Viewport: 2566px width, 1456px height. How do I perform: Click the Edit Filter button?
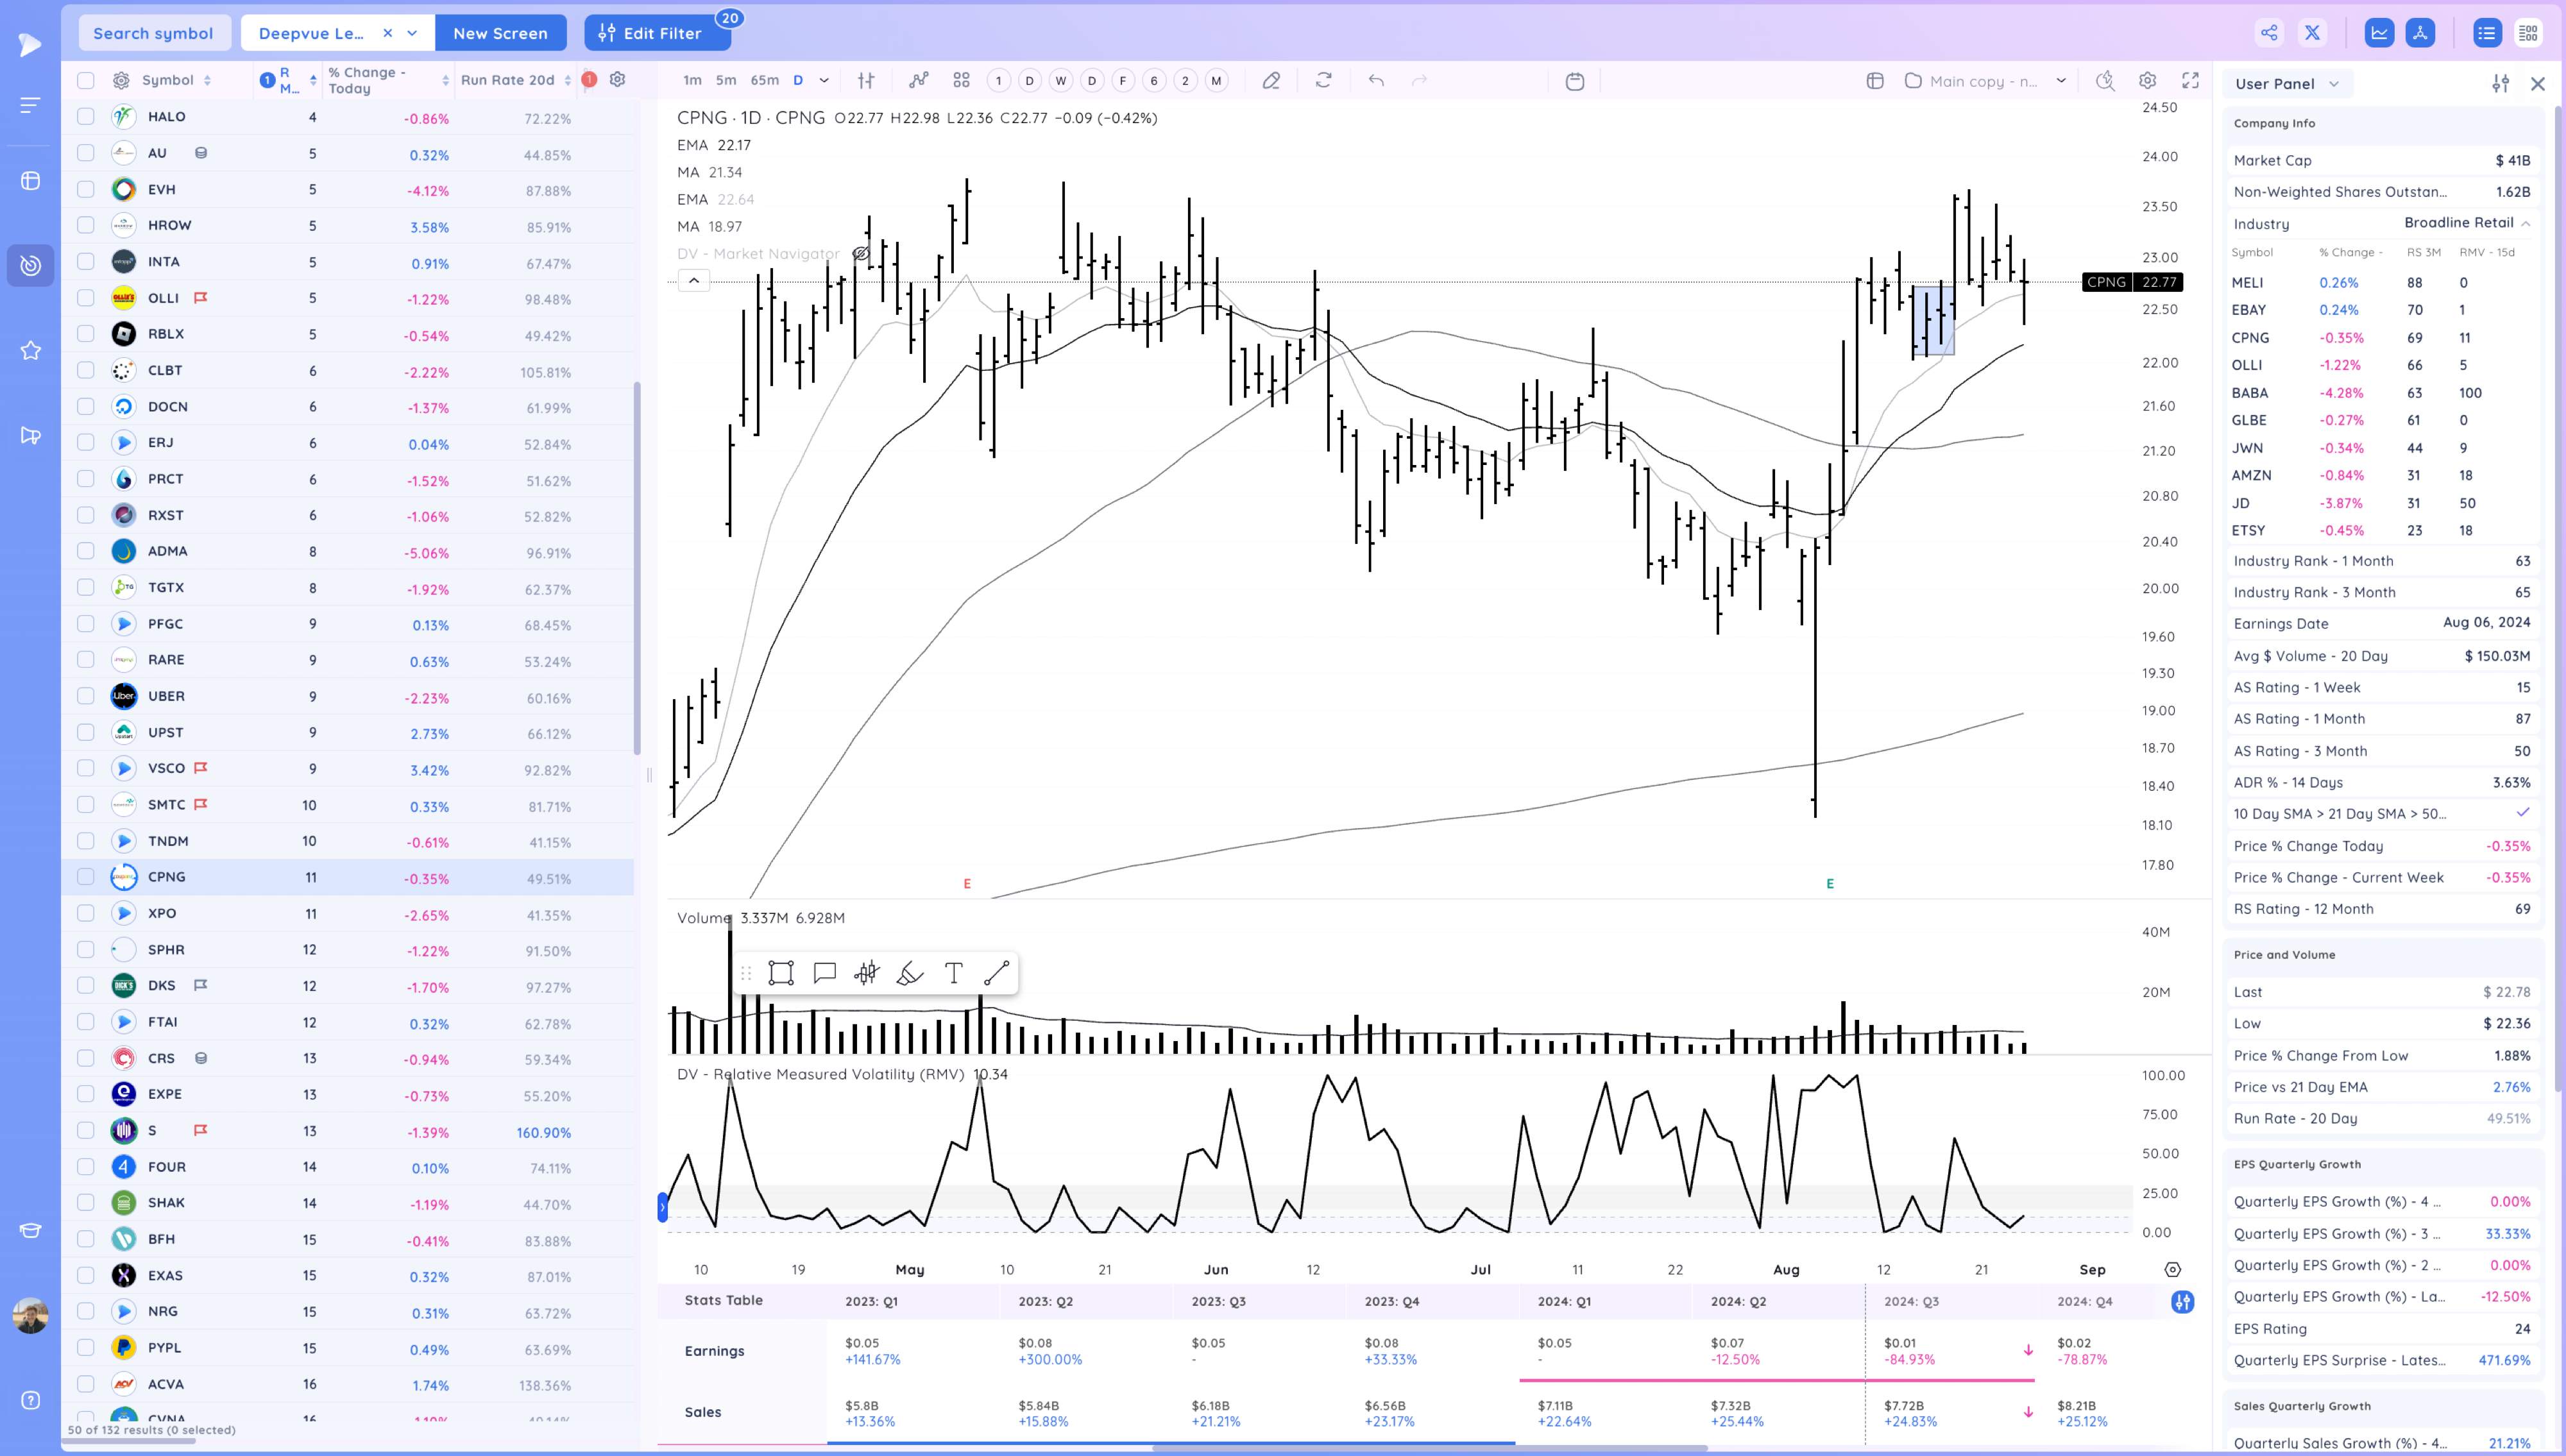[651, 33]
